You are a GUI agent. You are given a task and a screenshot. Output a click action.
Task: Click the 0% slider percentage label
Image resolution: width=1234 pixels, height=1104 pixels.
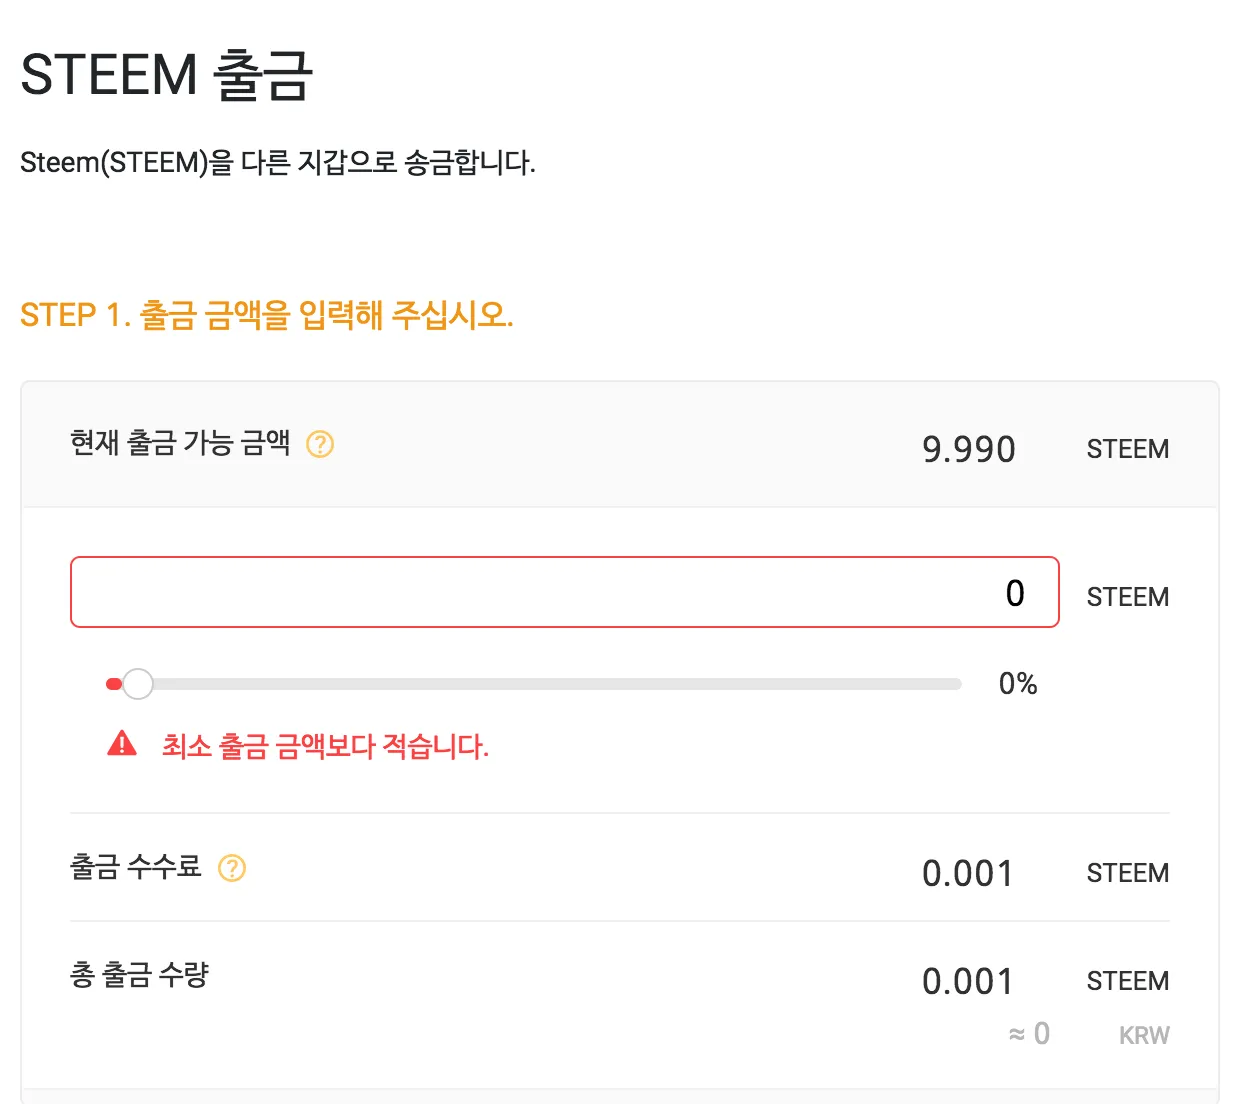point(1018,684)
